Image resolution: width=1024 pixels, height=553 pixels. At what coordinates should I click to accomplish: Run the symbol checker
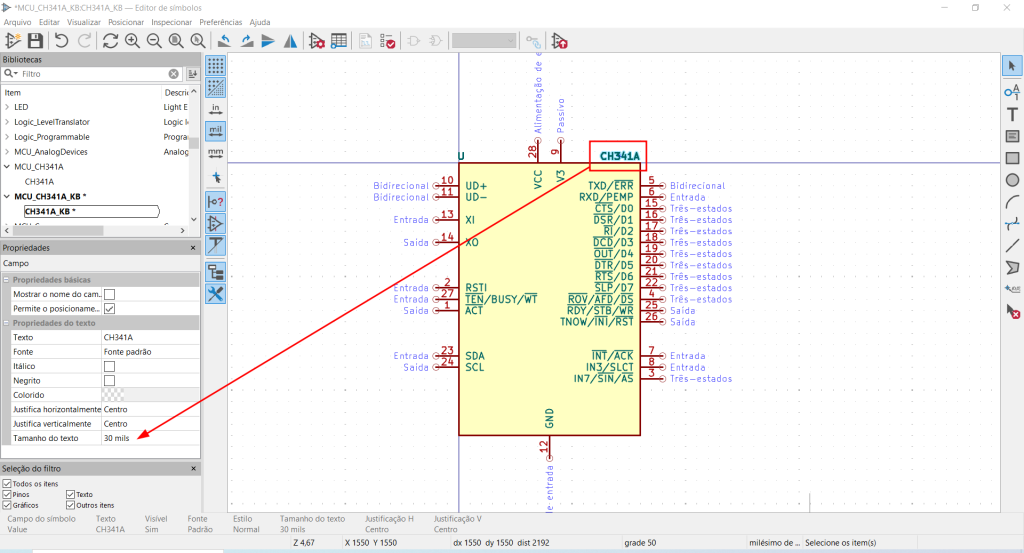[387, 41]
